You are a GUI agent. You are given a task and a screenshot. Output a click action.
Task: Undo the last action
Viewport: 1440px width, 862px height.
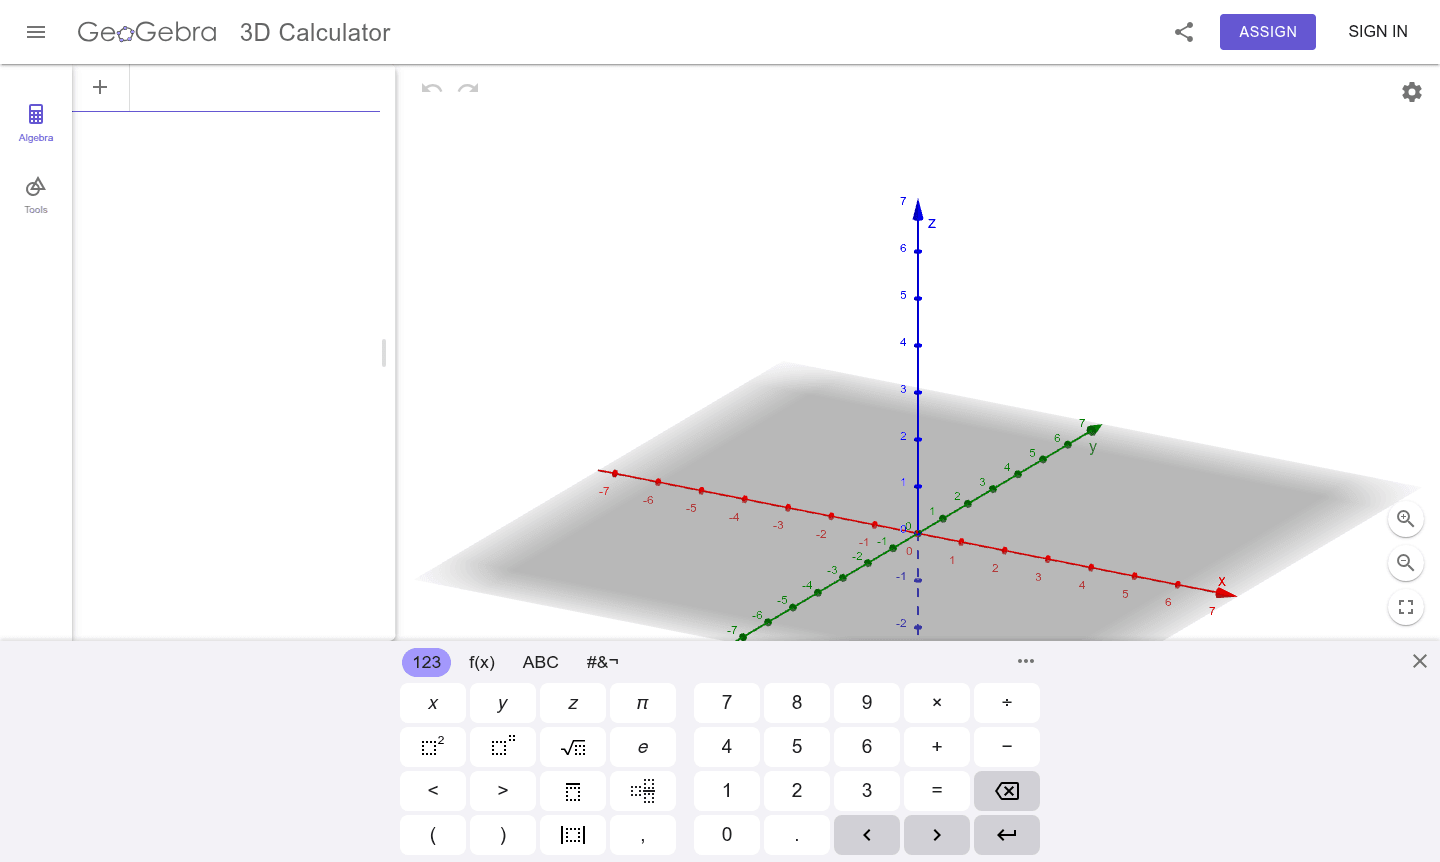(x=430, y=90)
